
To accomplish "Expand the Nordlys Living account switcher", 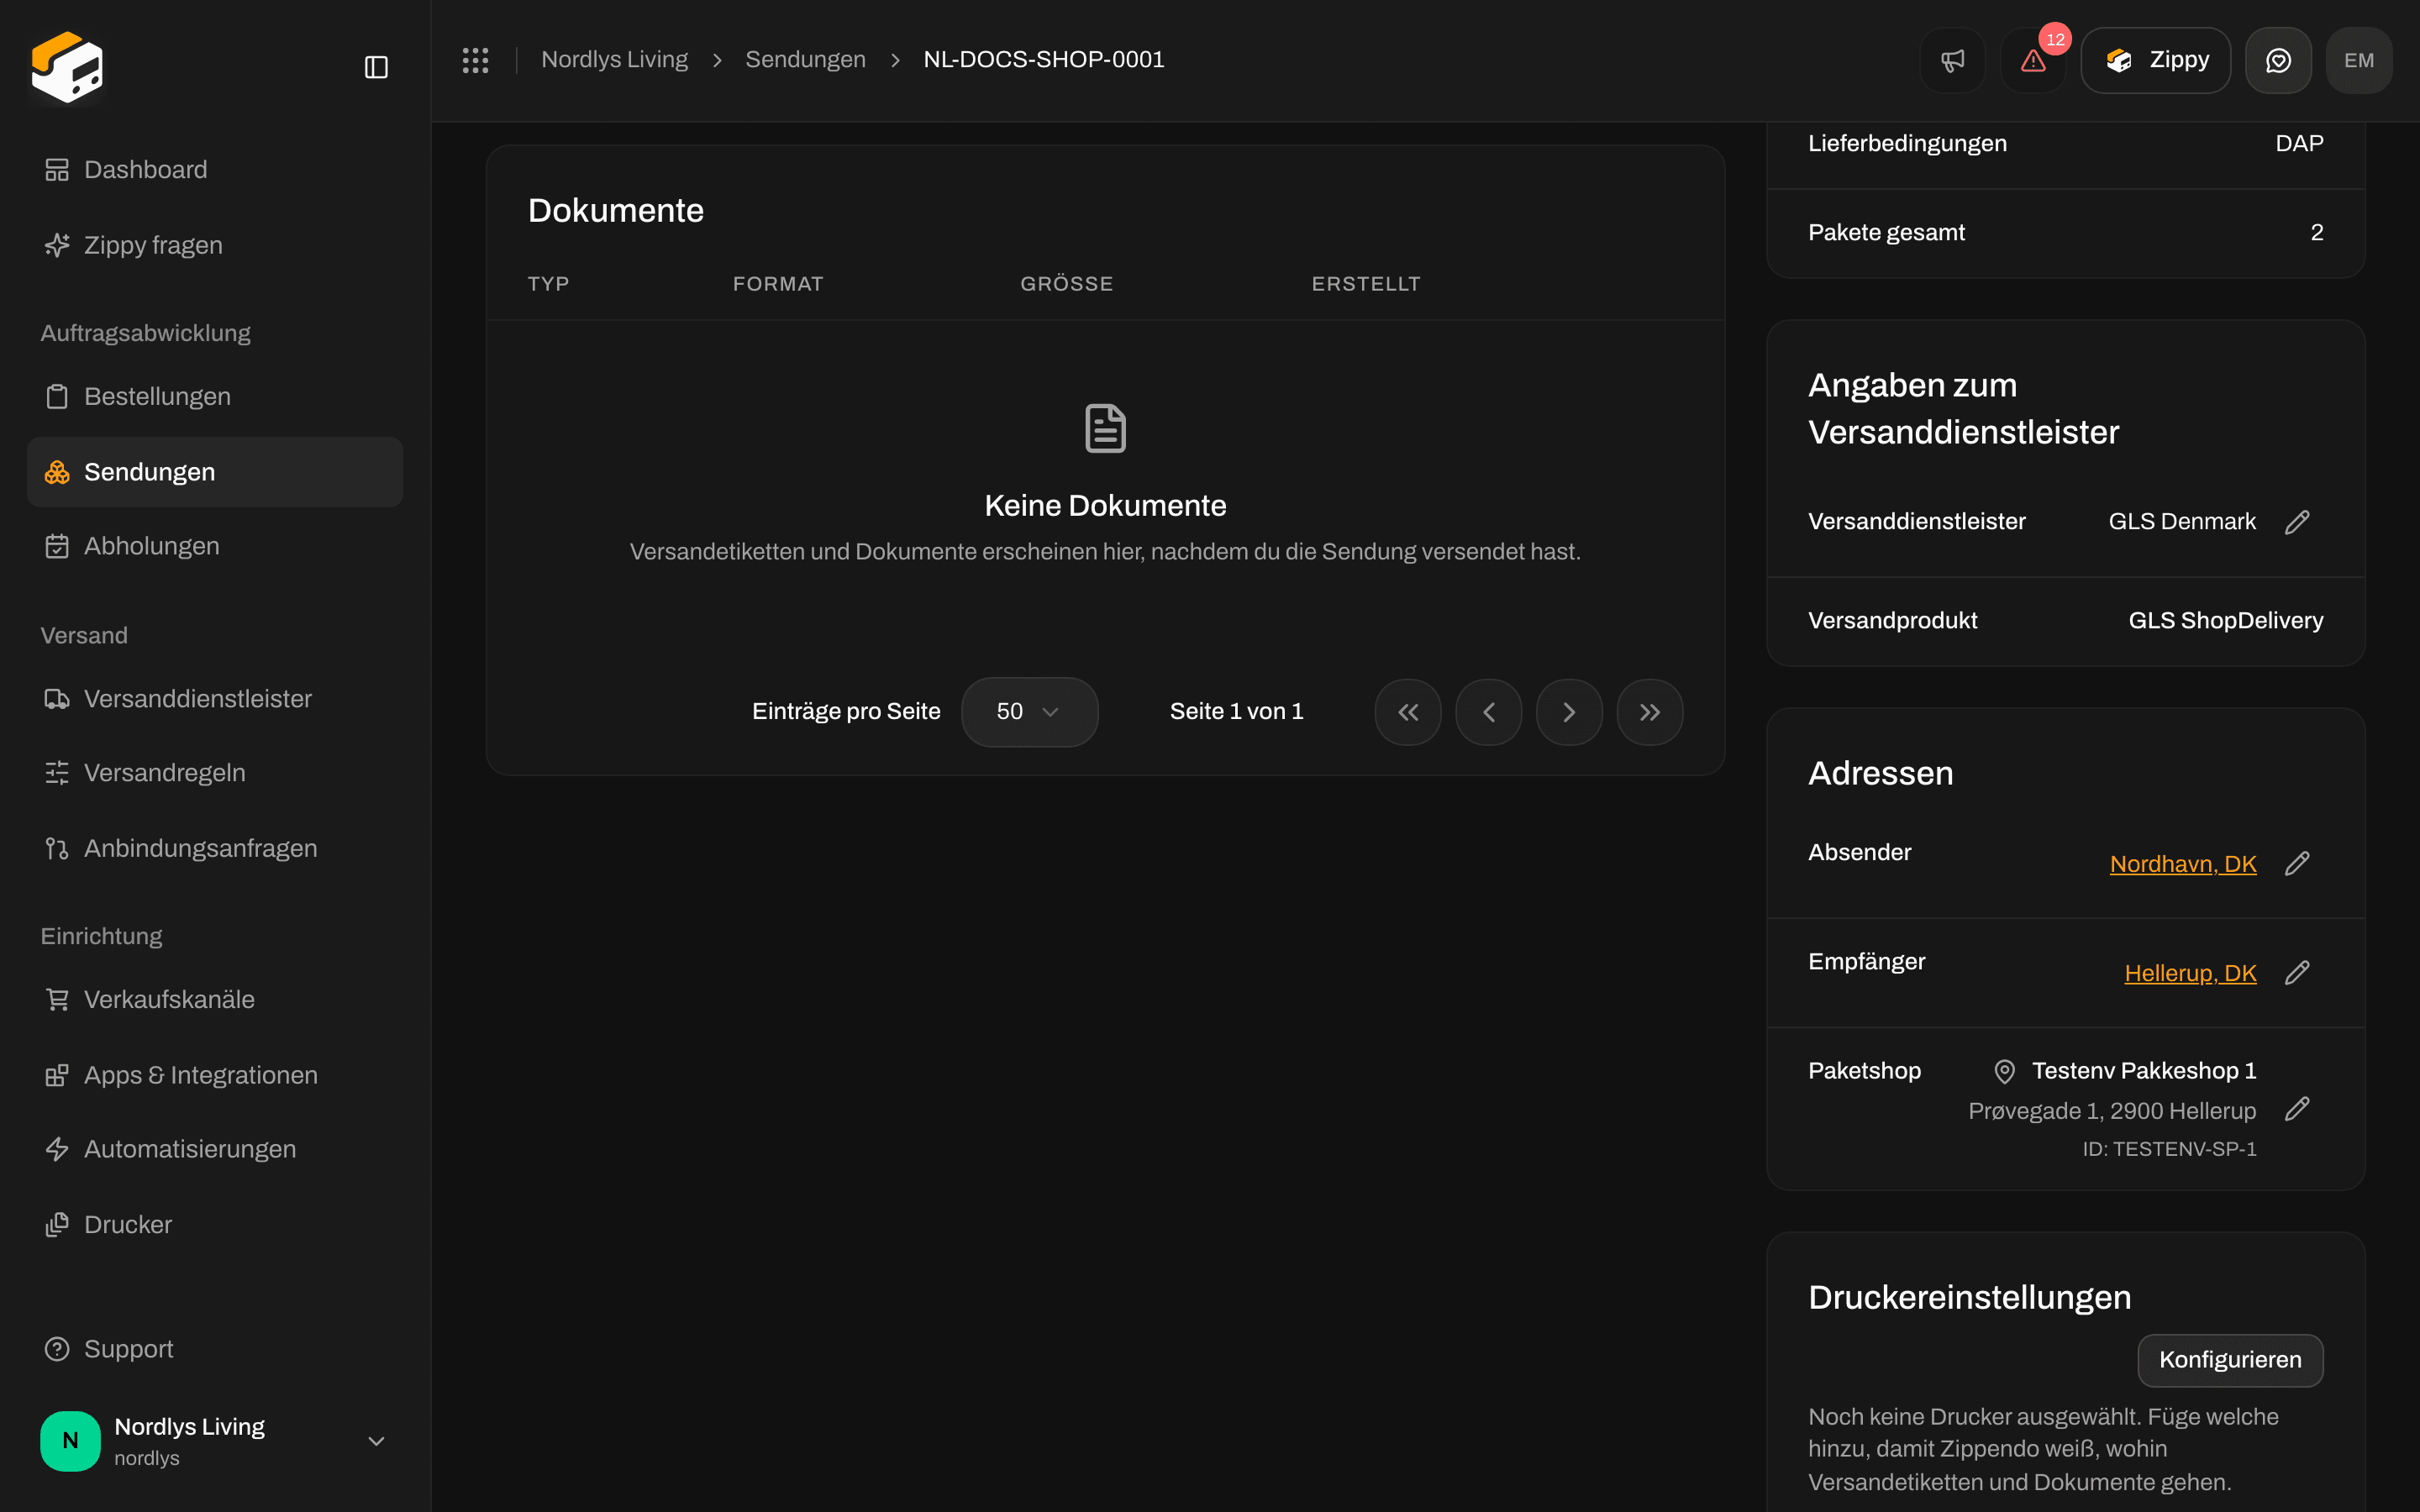I will pos(215,1441).
